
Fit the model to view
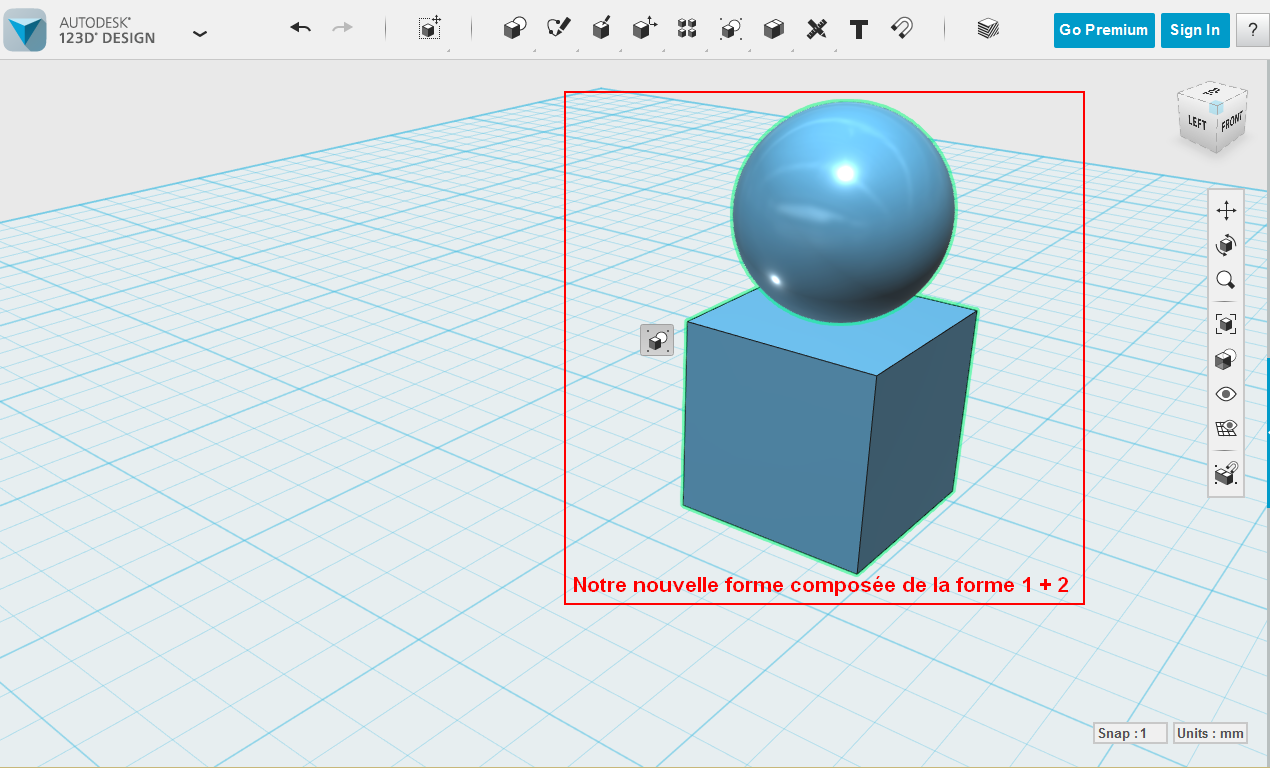point(1226,323)
